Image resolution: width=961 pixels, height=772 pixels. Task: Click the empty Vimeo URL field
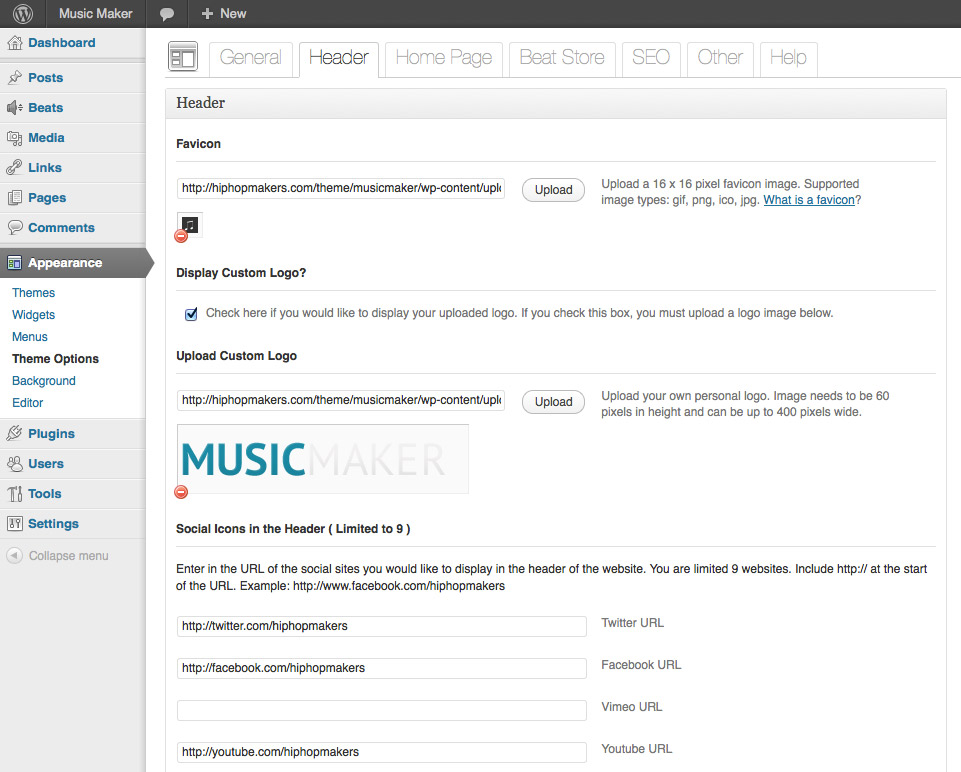pyautogui.click(x=381, y=710)
